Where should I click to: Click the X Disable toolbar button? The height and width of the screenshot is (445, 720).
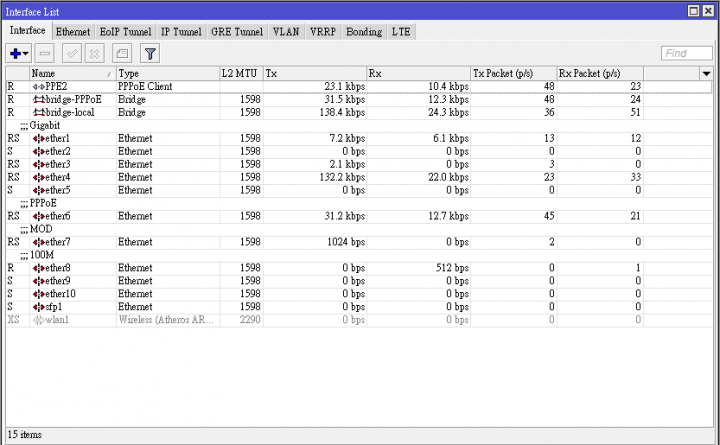click(x=95, y=54)
